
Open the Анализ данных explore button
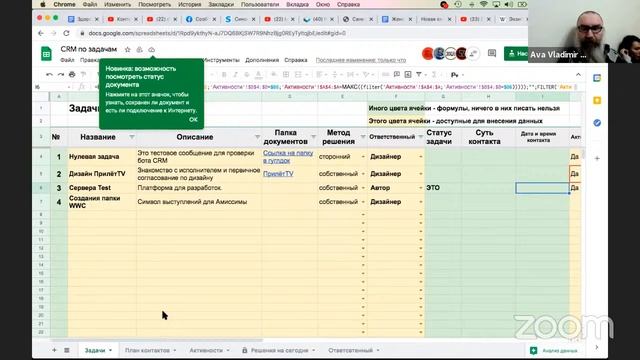(553, 350)
